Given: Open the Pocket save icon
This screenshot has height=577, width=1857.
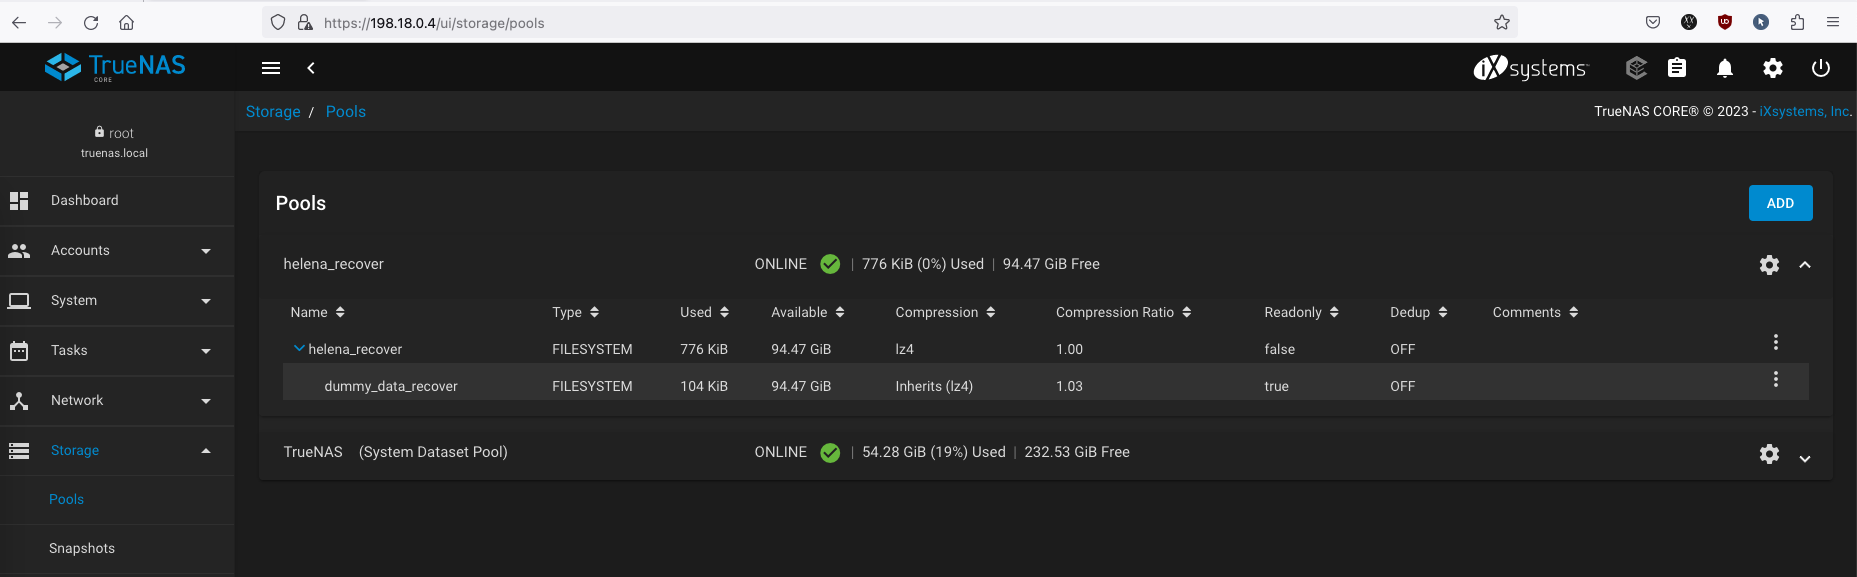Looking at the screenshot, I should pos(1653,22).
